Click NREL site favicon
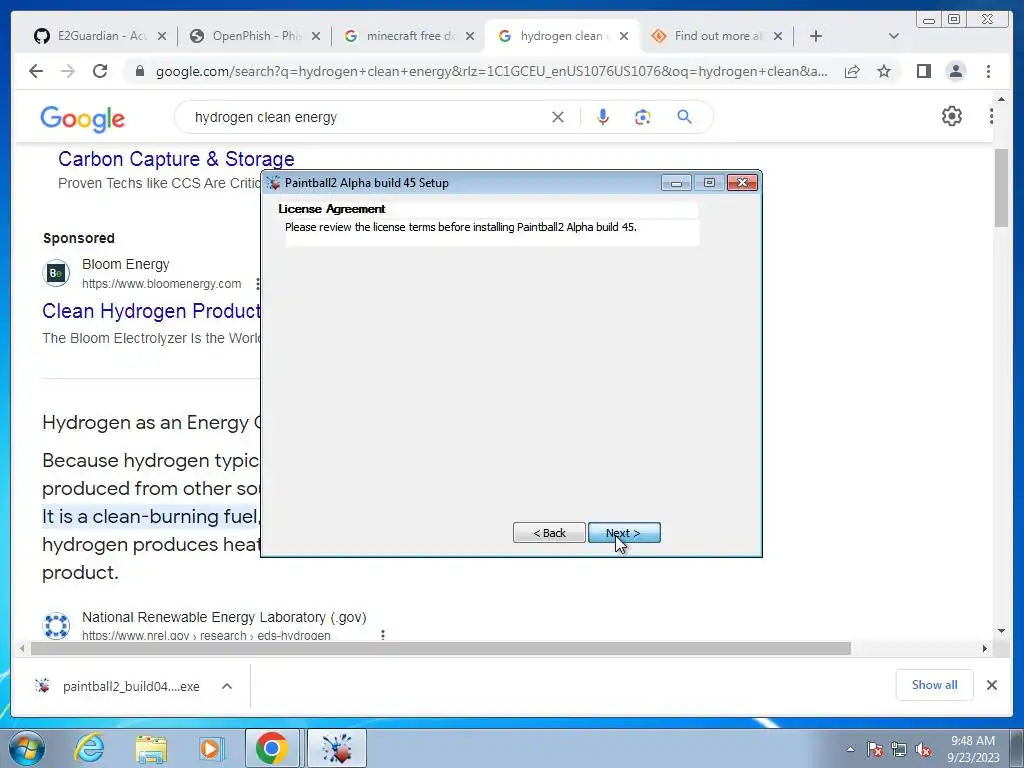 (x=56, y=626)
